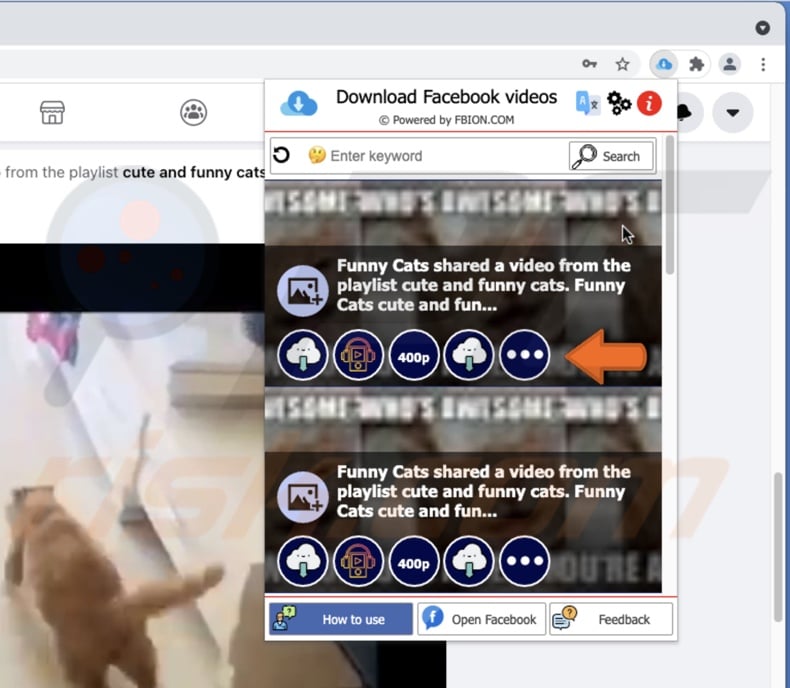
Task: Click the Enter keyword search field
Action: 436,156
